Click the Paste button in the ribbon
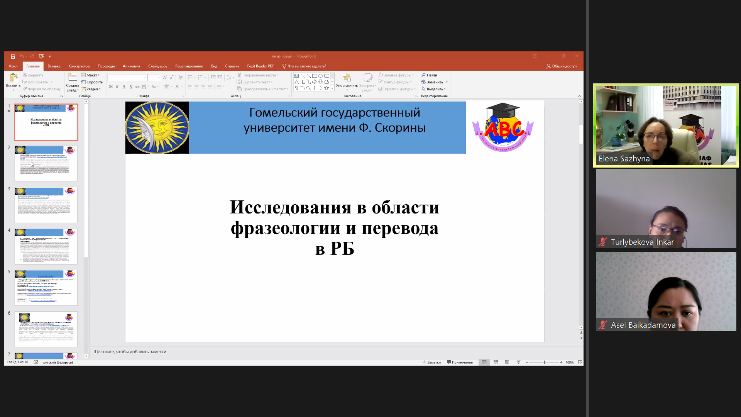This screenshot has height=417, width=741. [13, 82]
